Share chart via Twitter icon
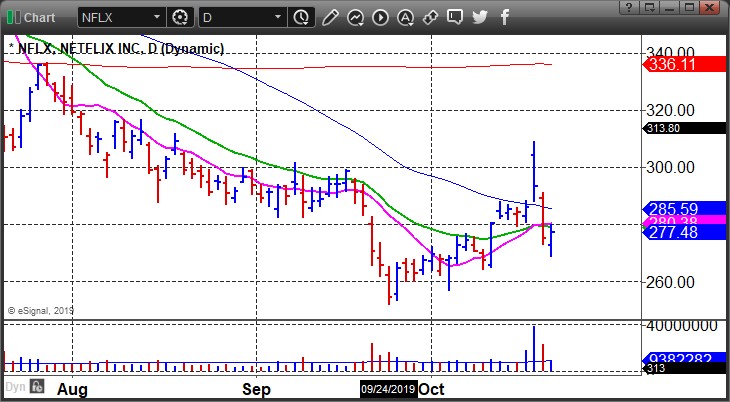 [480, 17]
